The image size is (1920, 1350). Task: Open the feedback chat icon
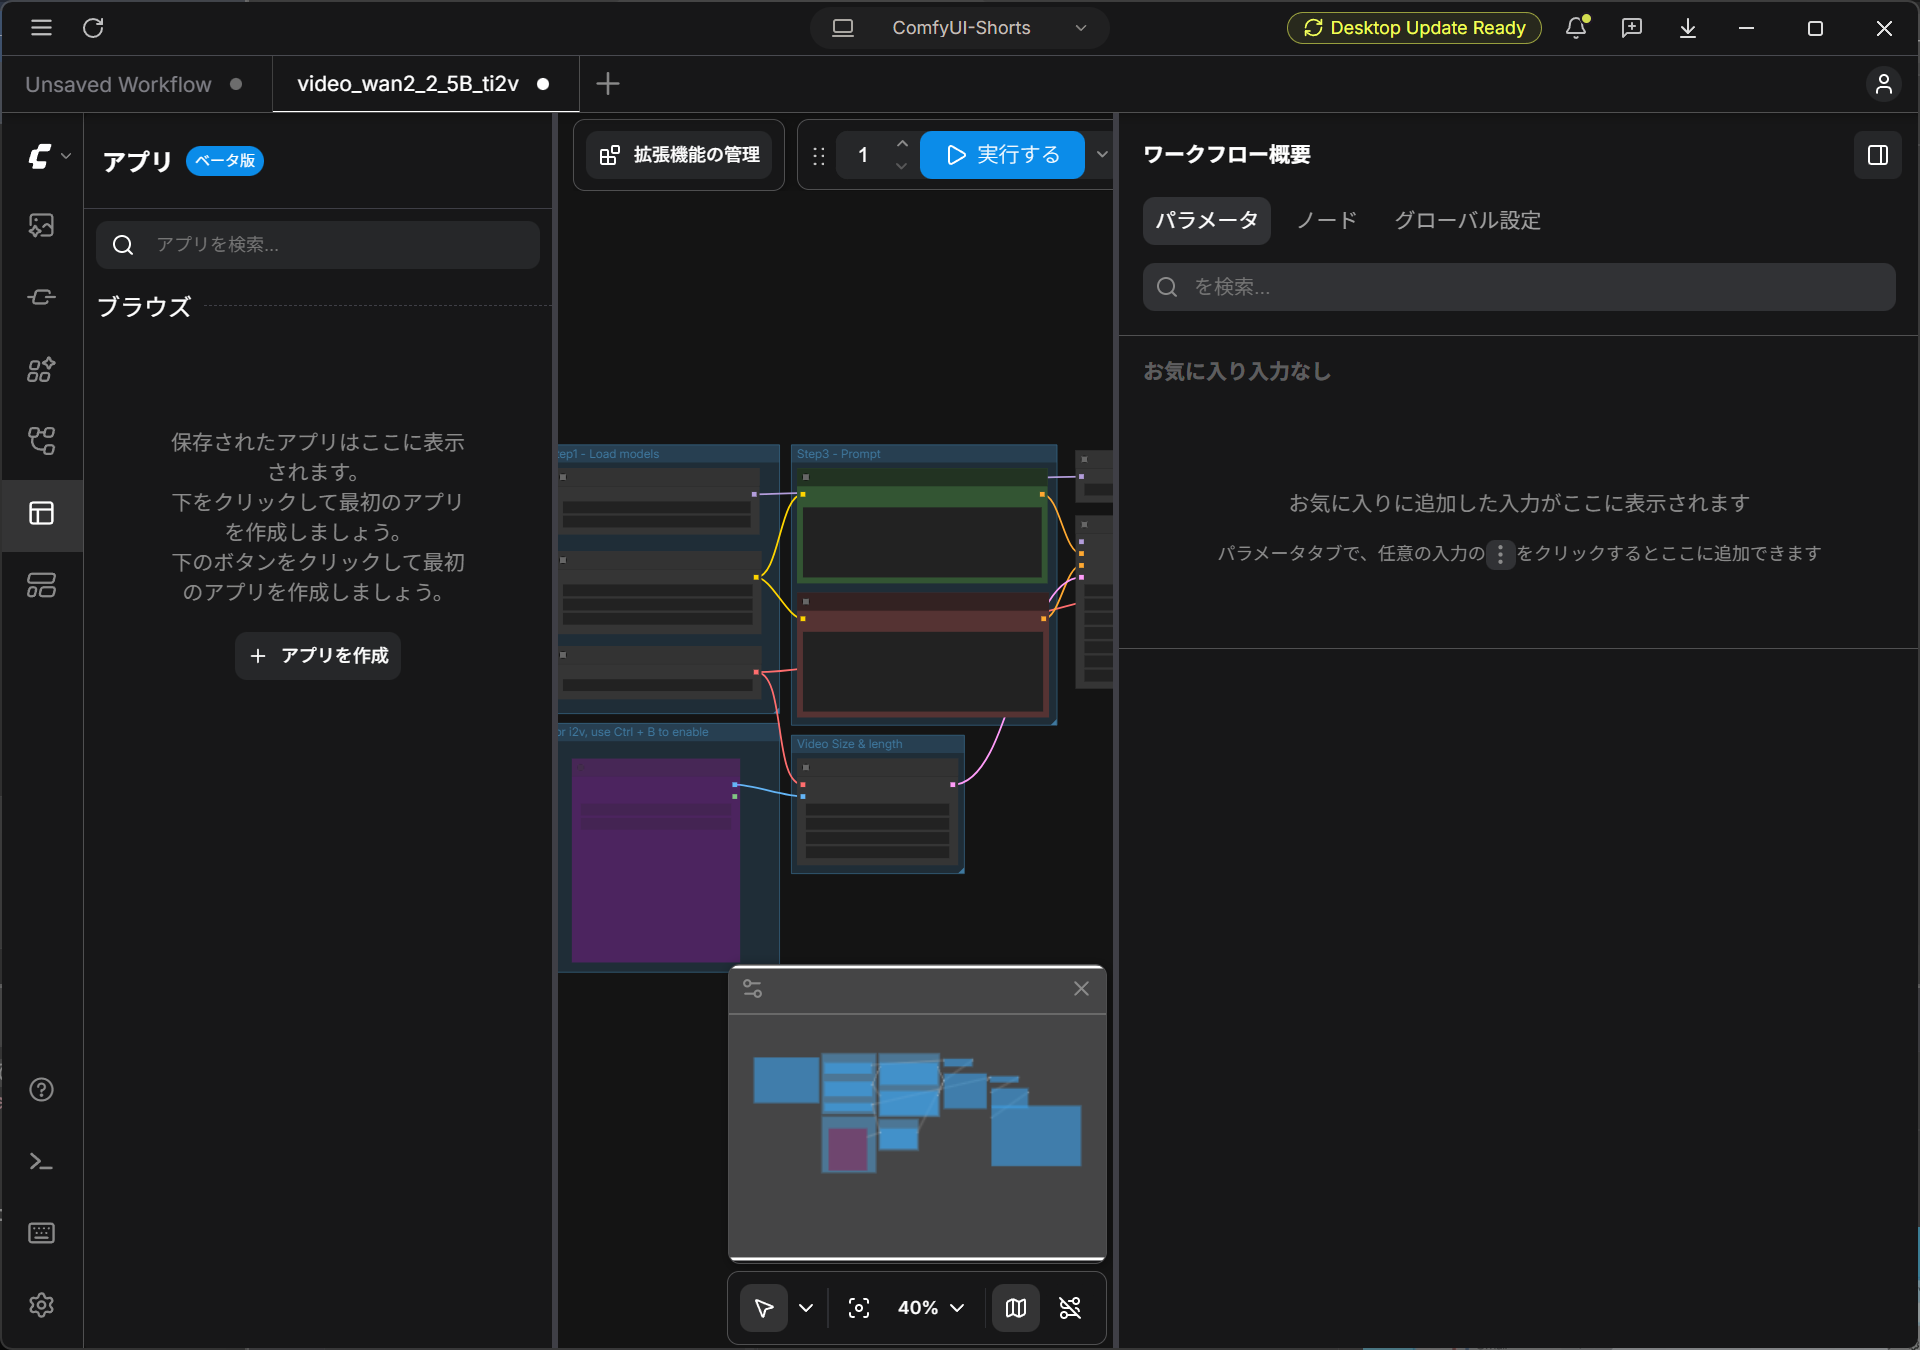[1632, 28]
